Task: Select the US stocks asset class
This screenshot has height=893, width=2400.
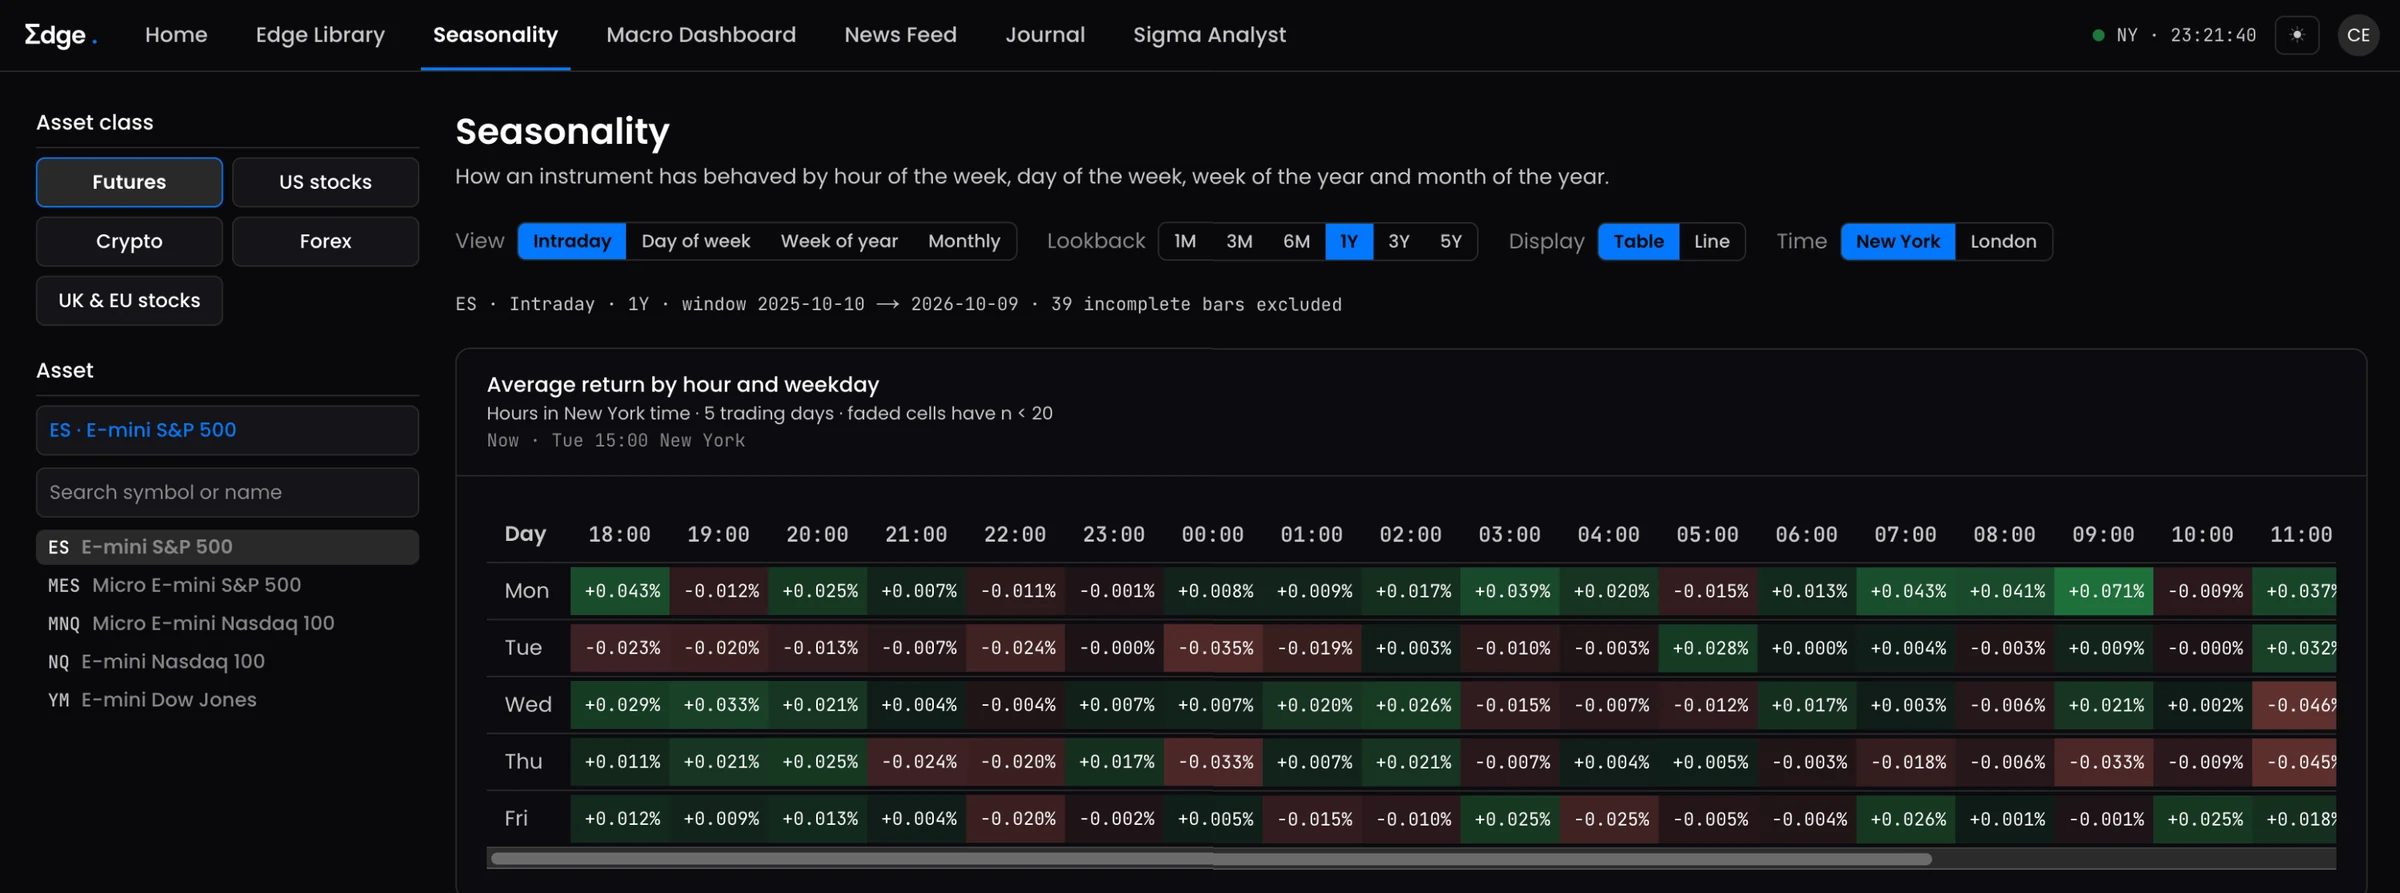Action: click(x=325, y=182)
